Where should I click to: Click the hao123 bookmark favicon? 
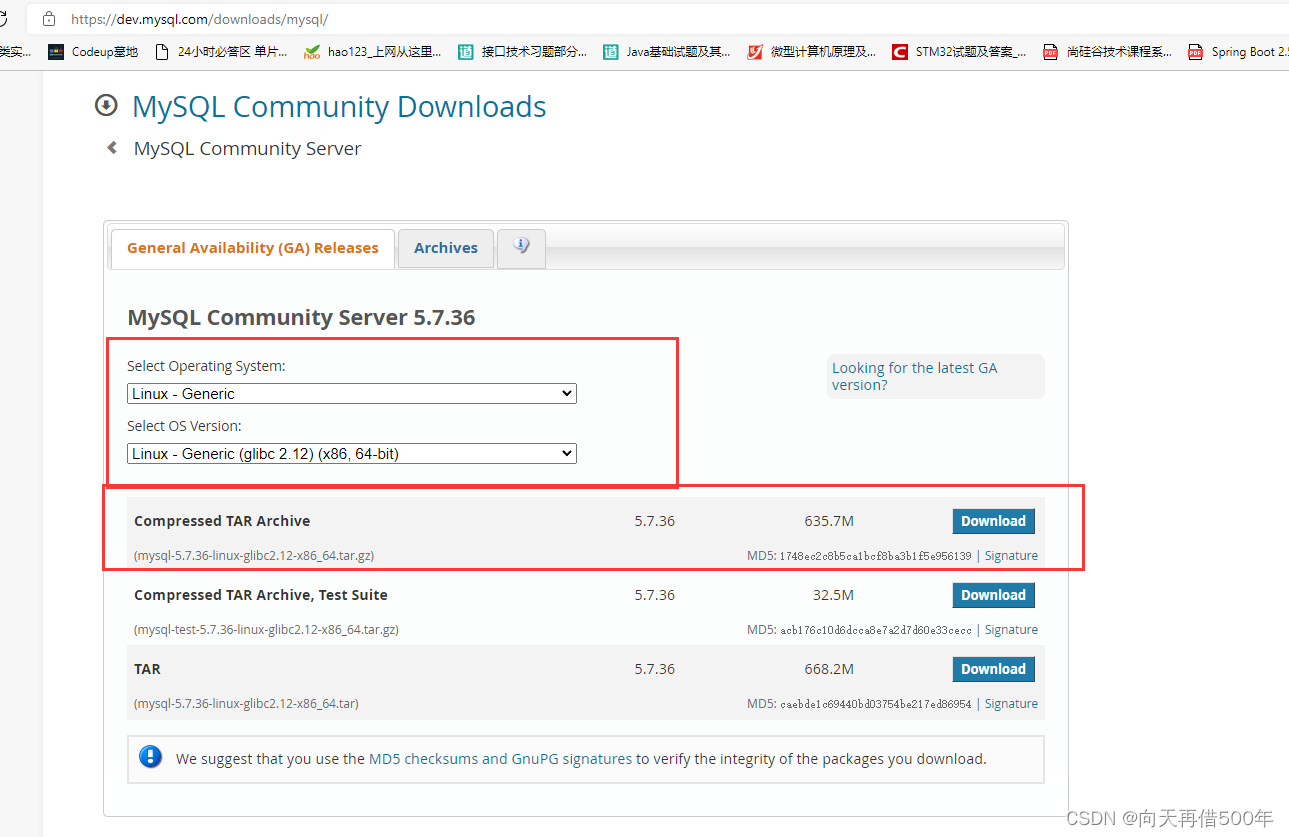coord(313,52)
